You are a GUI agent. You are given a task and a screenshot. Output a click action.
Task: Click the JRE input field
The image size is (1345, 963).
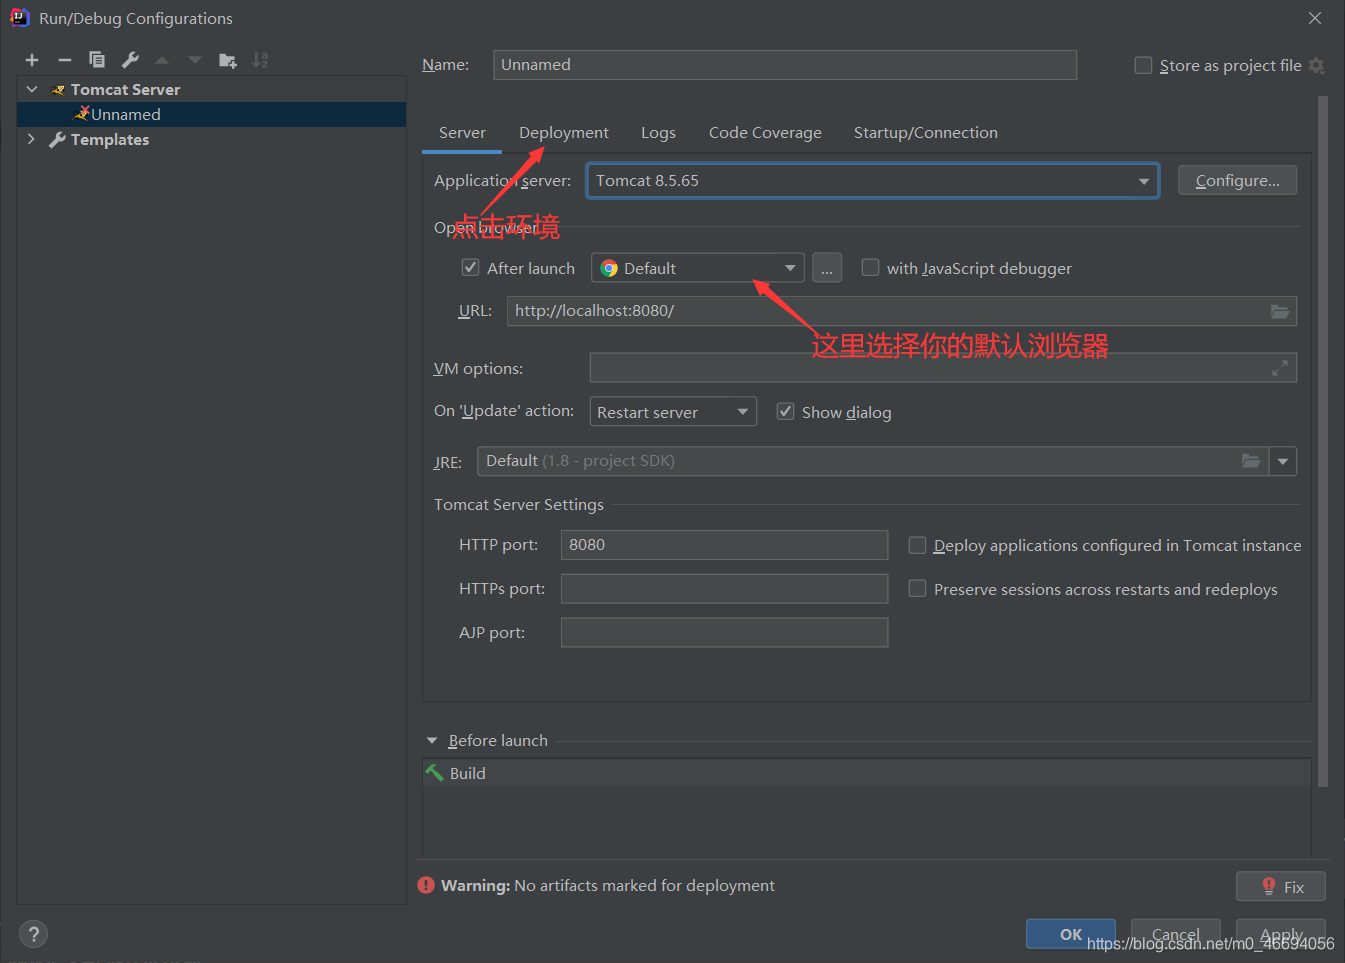pos(873,461)
